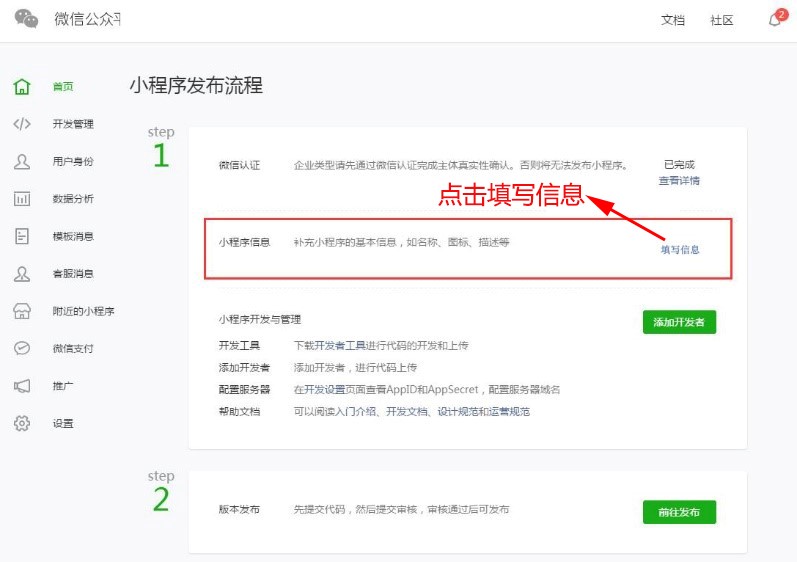This screenshot has height=562, width=797.
Task: Go to 微信支付 in the sidebar
Action: click(73, 349)
